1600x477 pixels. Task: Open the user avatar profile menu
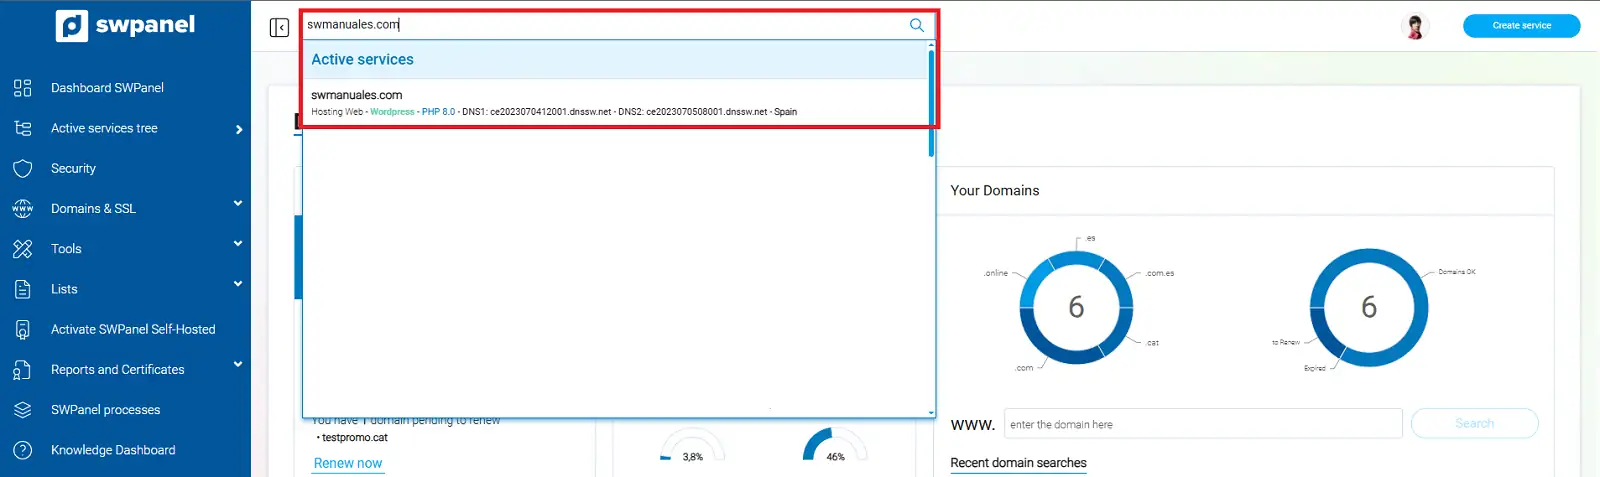tap(1415, 27)
